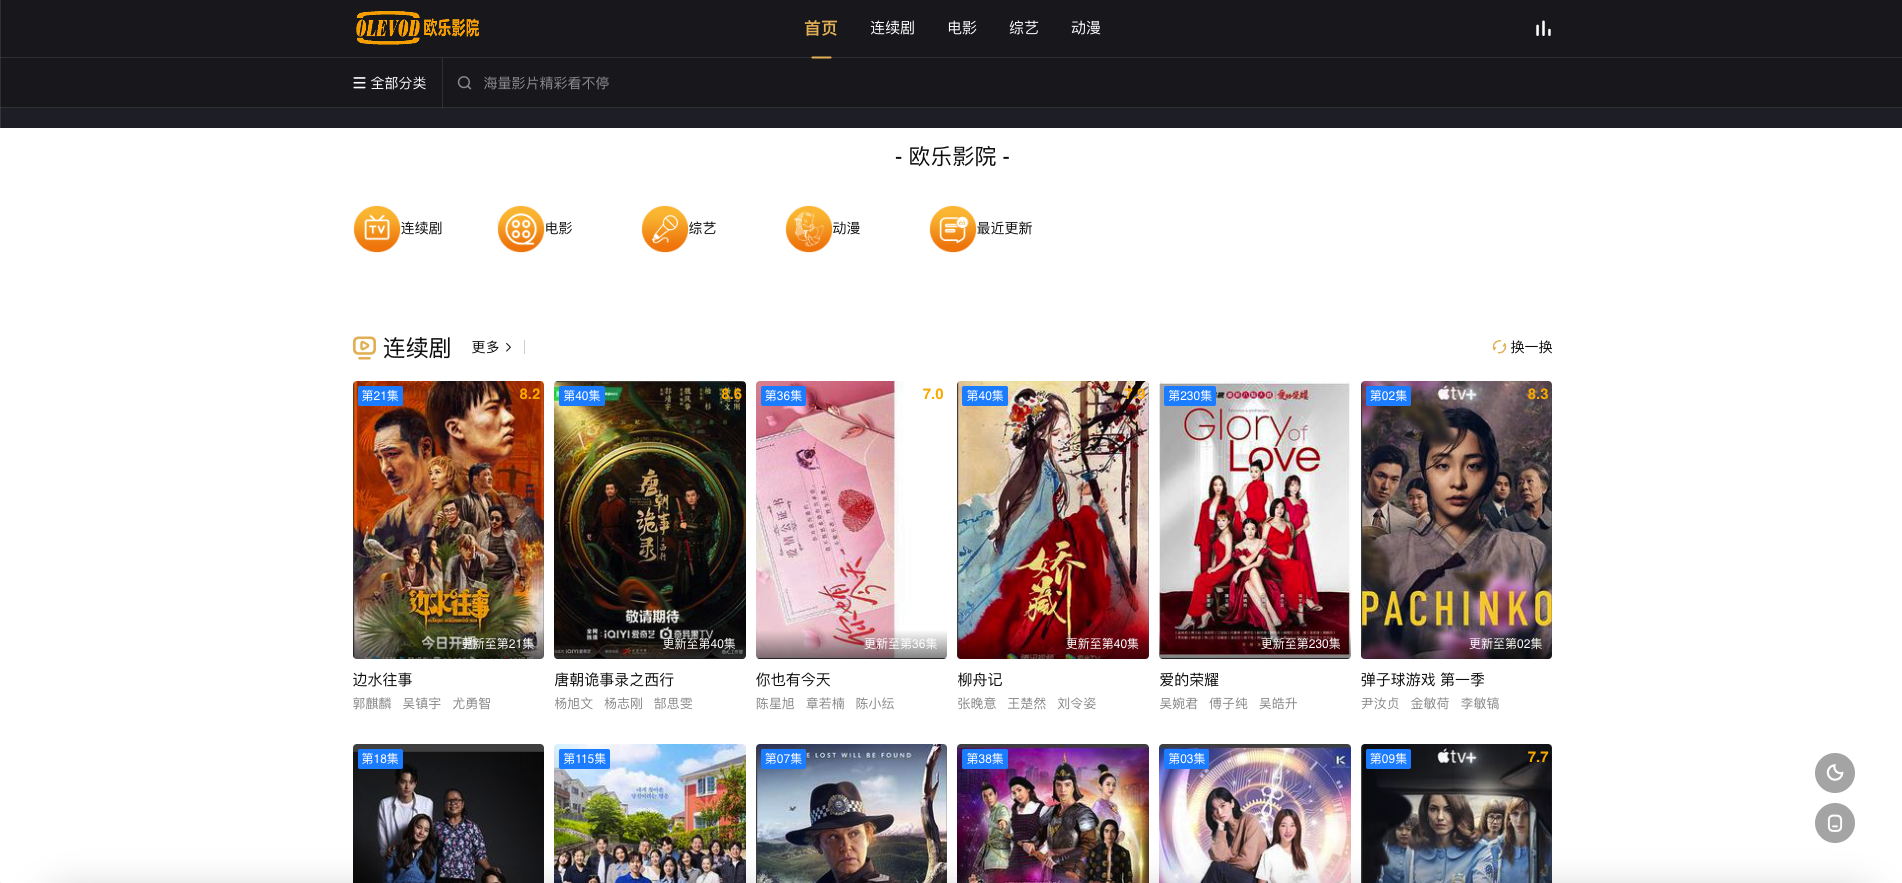Open the Glory of Love poster
Viewport: 1902px width, 883px height.
(1255, 520)
